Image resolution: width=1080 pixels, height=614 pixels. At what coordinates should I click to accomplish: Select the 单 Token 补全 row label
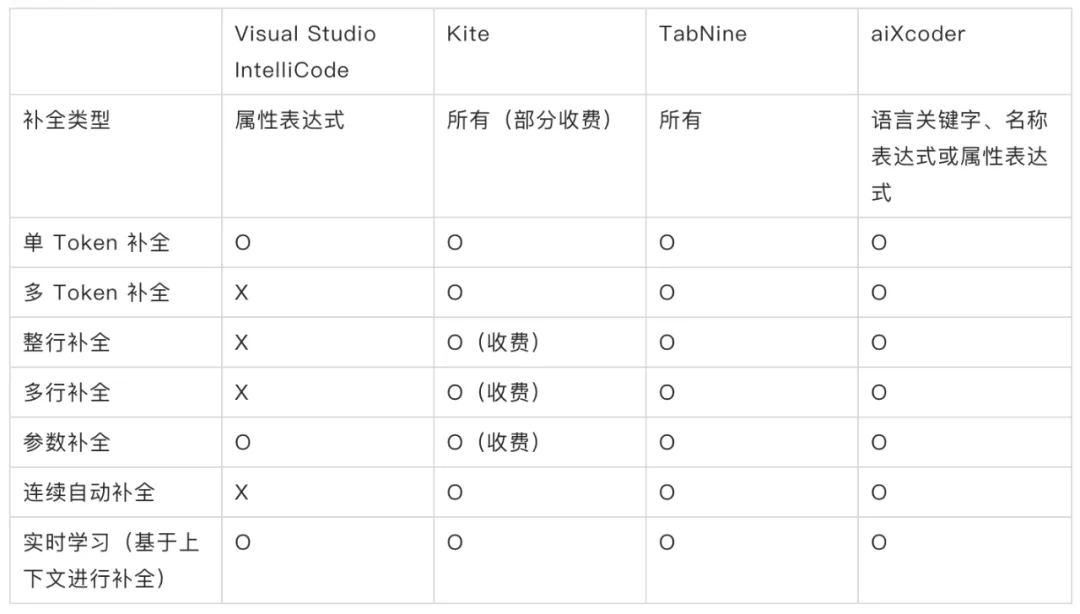(96, 243)
